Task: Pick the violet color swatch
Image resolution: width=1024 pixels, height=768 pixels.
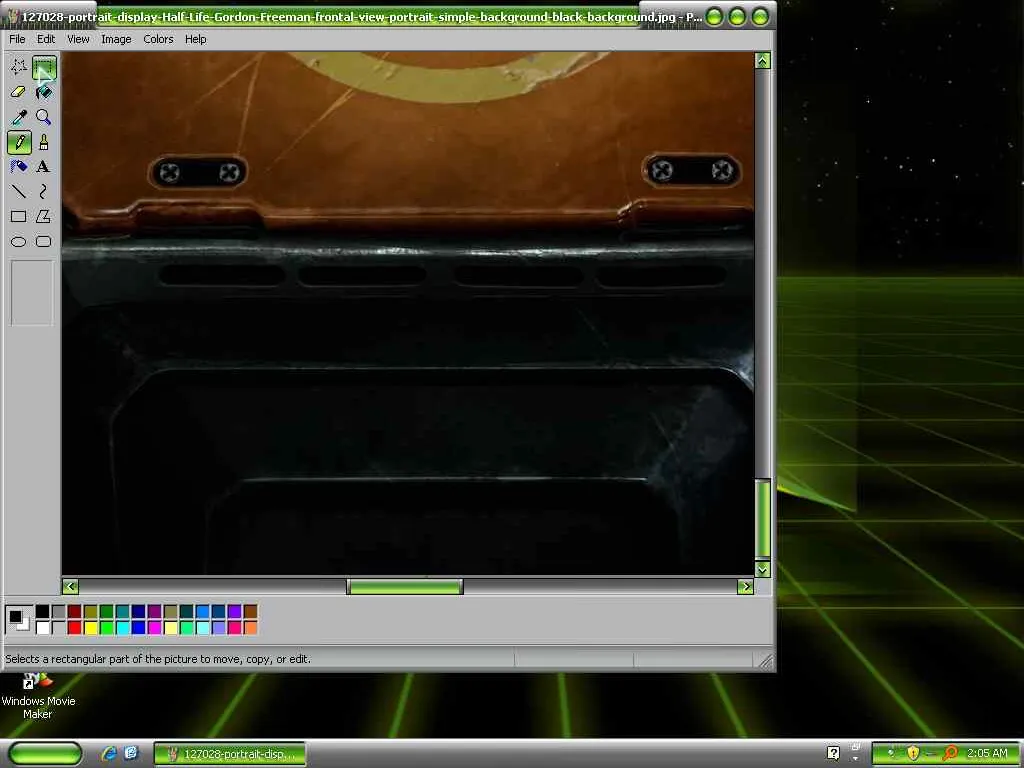Action: click(234, 612)
